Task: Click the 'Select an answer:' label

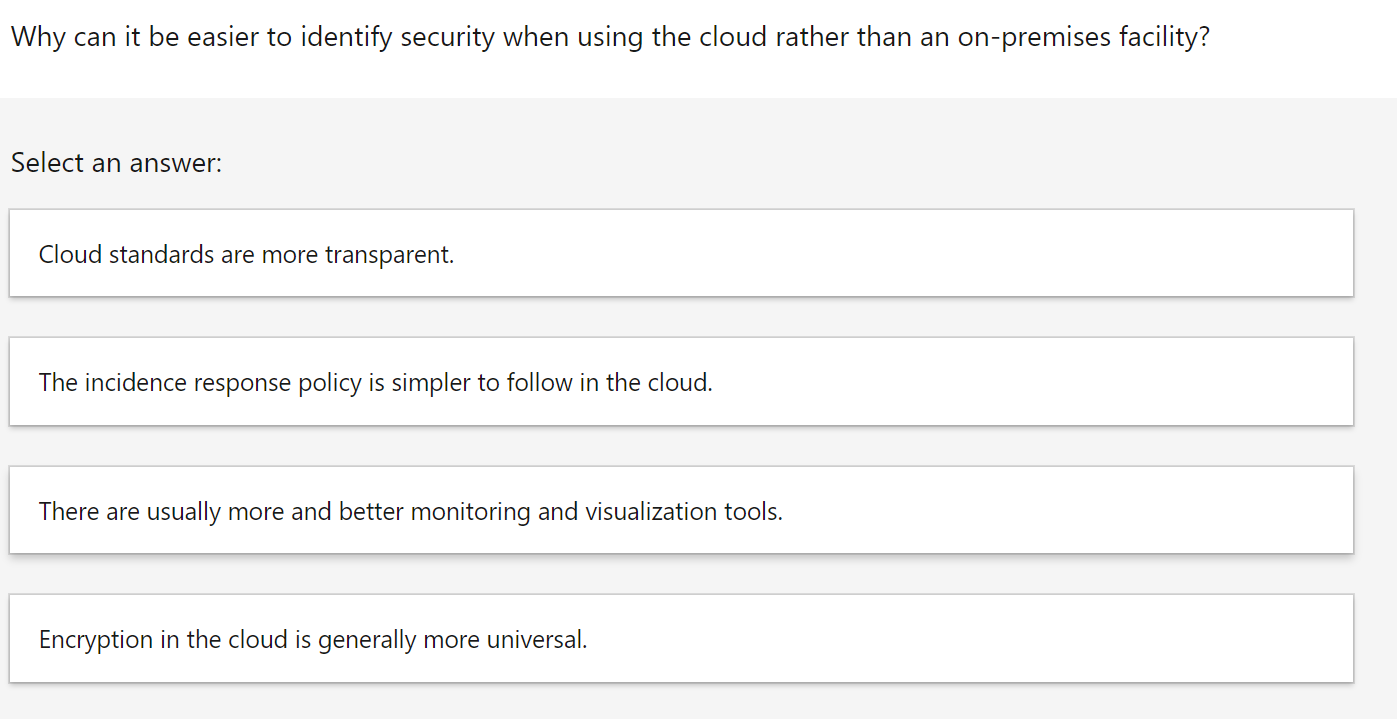Action: 113,162
